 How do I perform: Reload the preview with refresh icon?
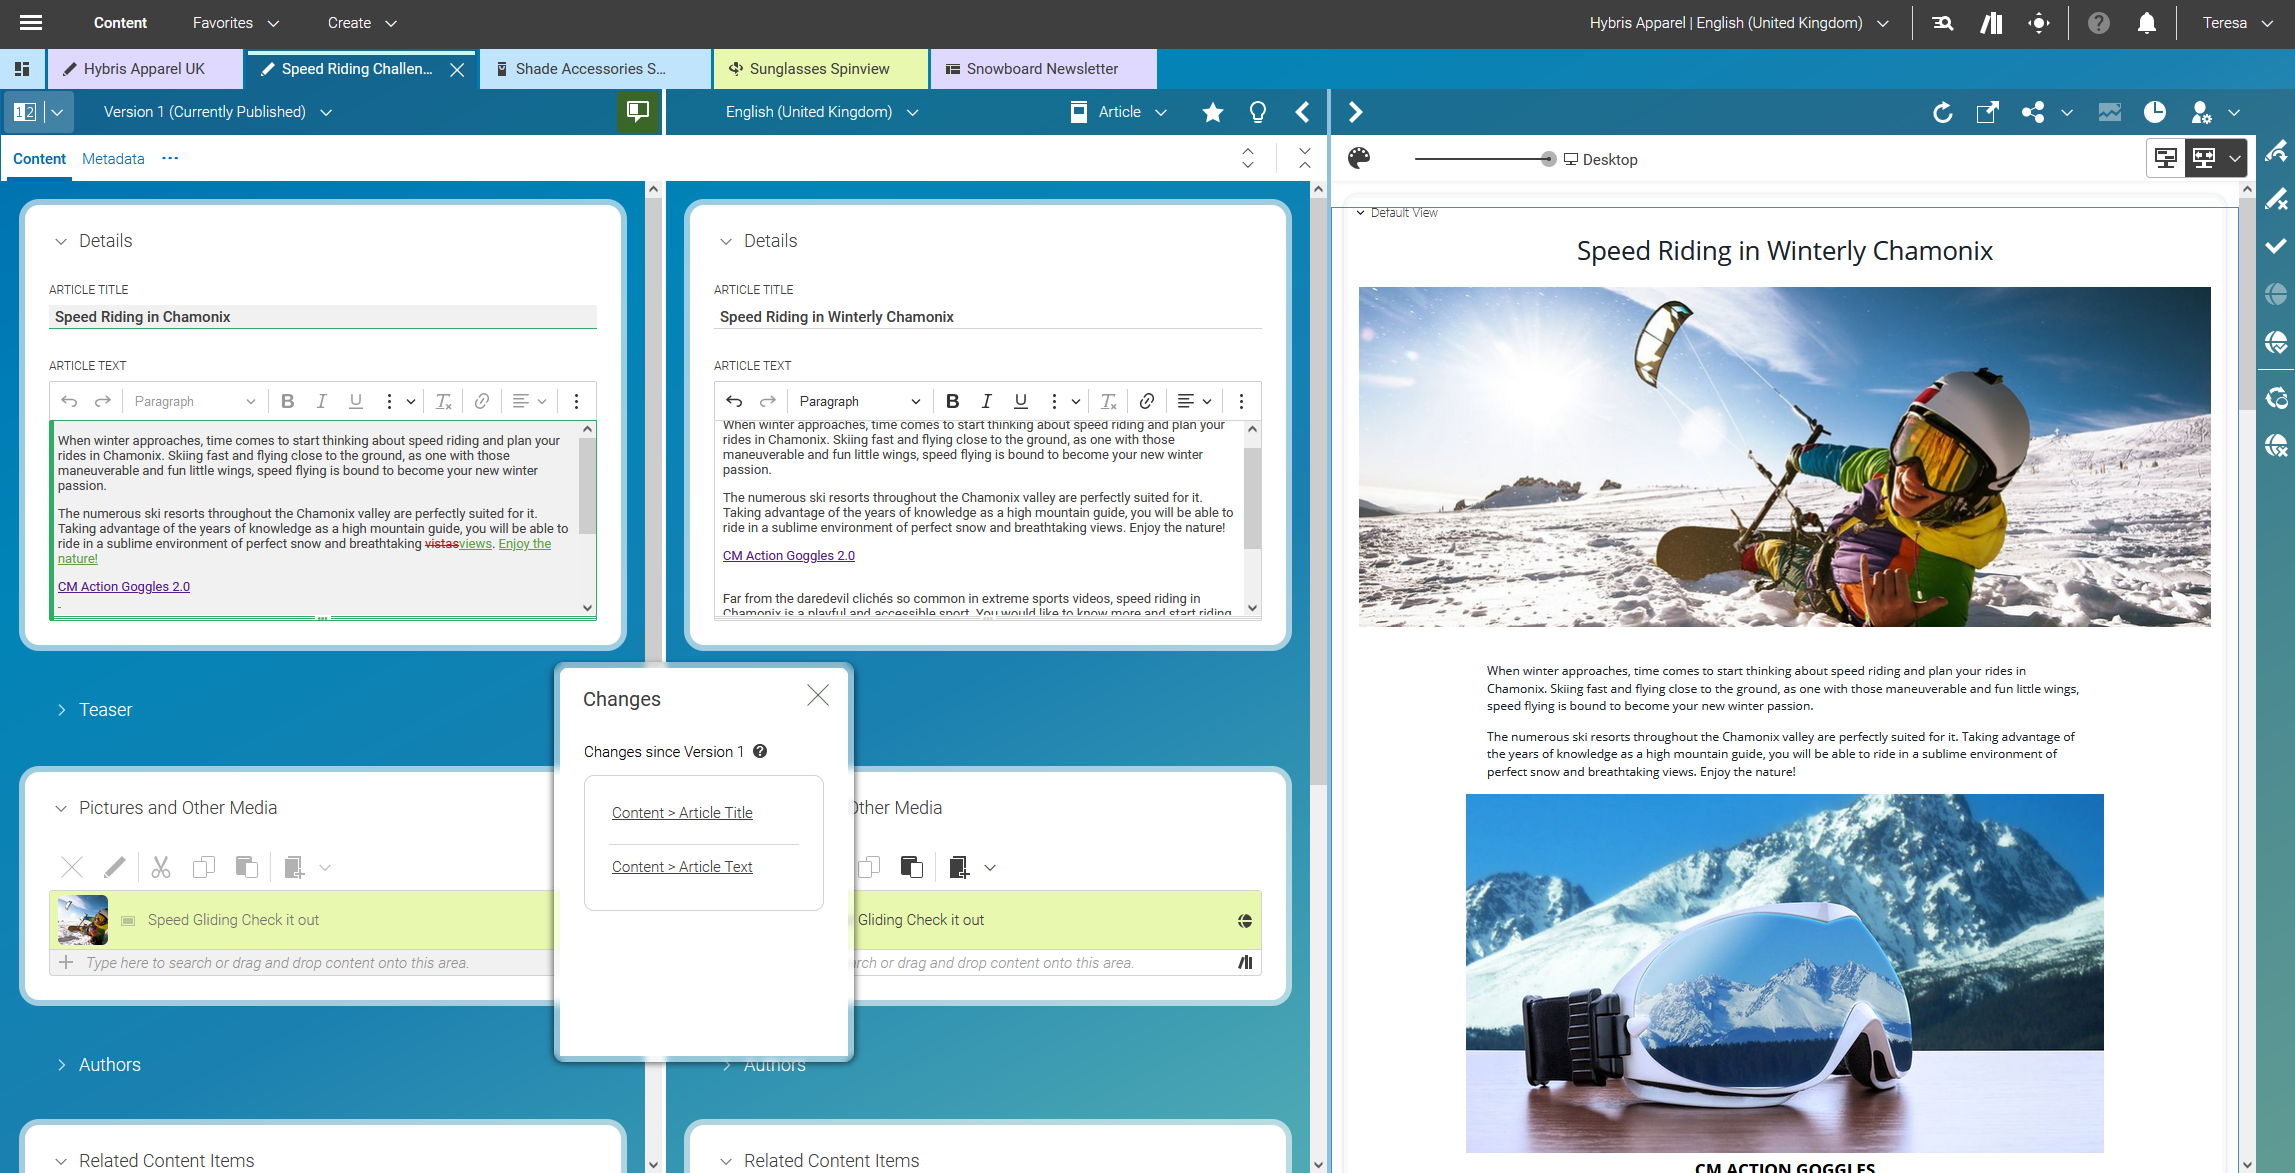1942,112
